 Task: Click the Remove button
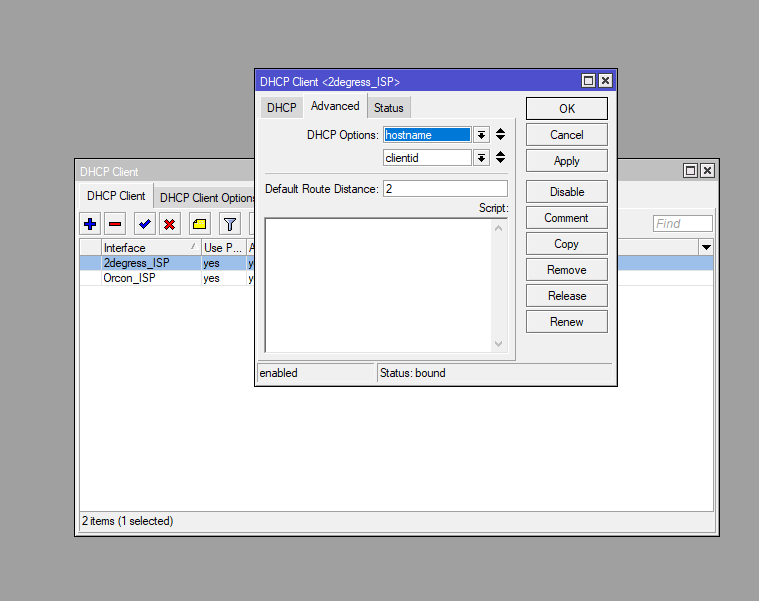pos(567,270)
